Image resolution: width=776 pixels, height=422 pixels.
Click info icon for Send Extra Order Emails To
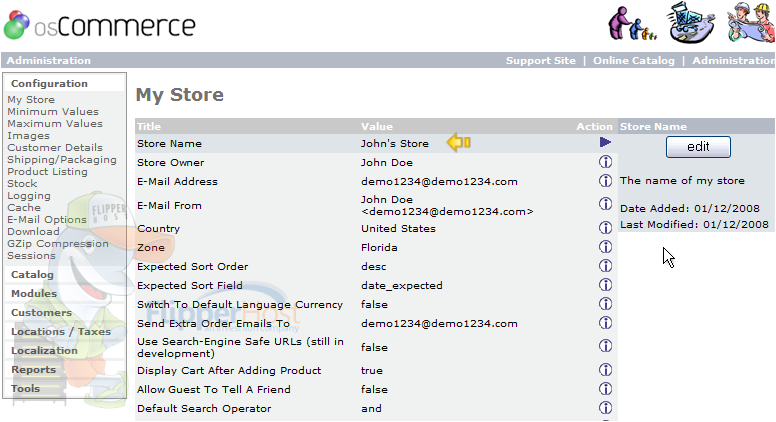(x=605, y=323)
